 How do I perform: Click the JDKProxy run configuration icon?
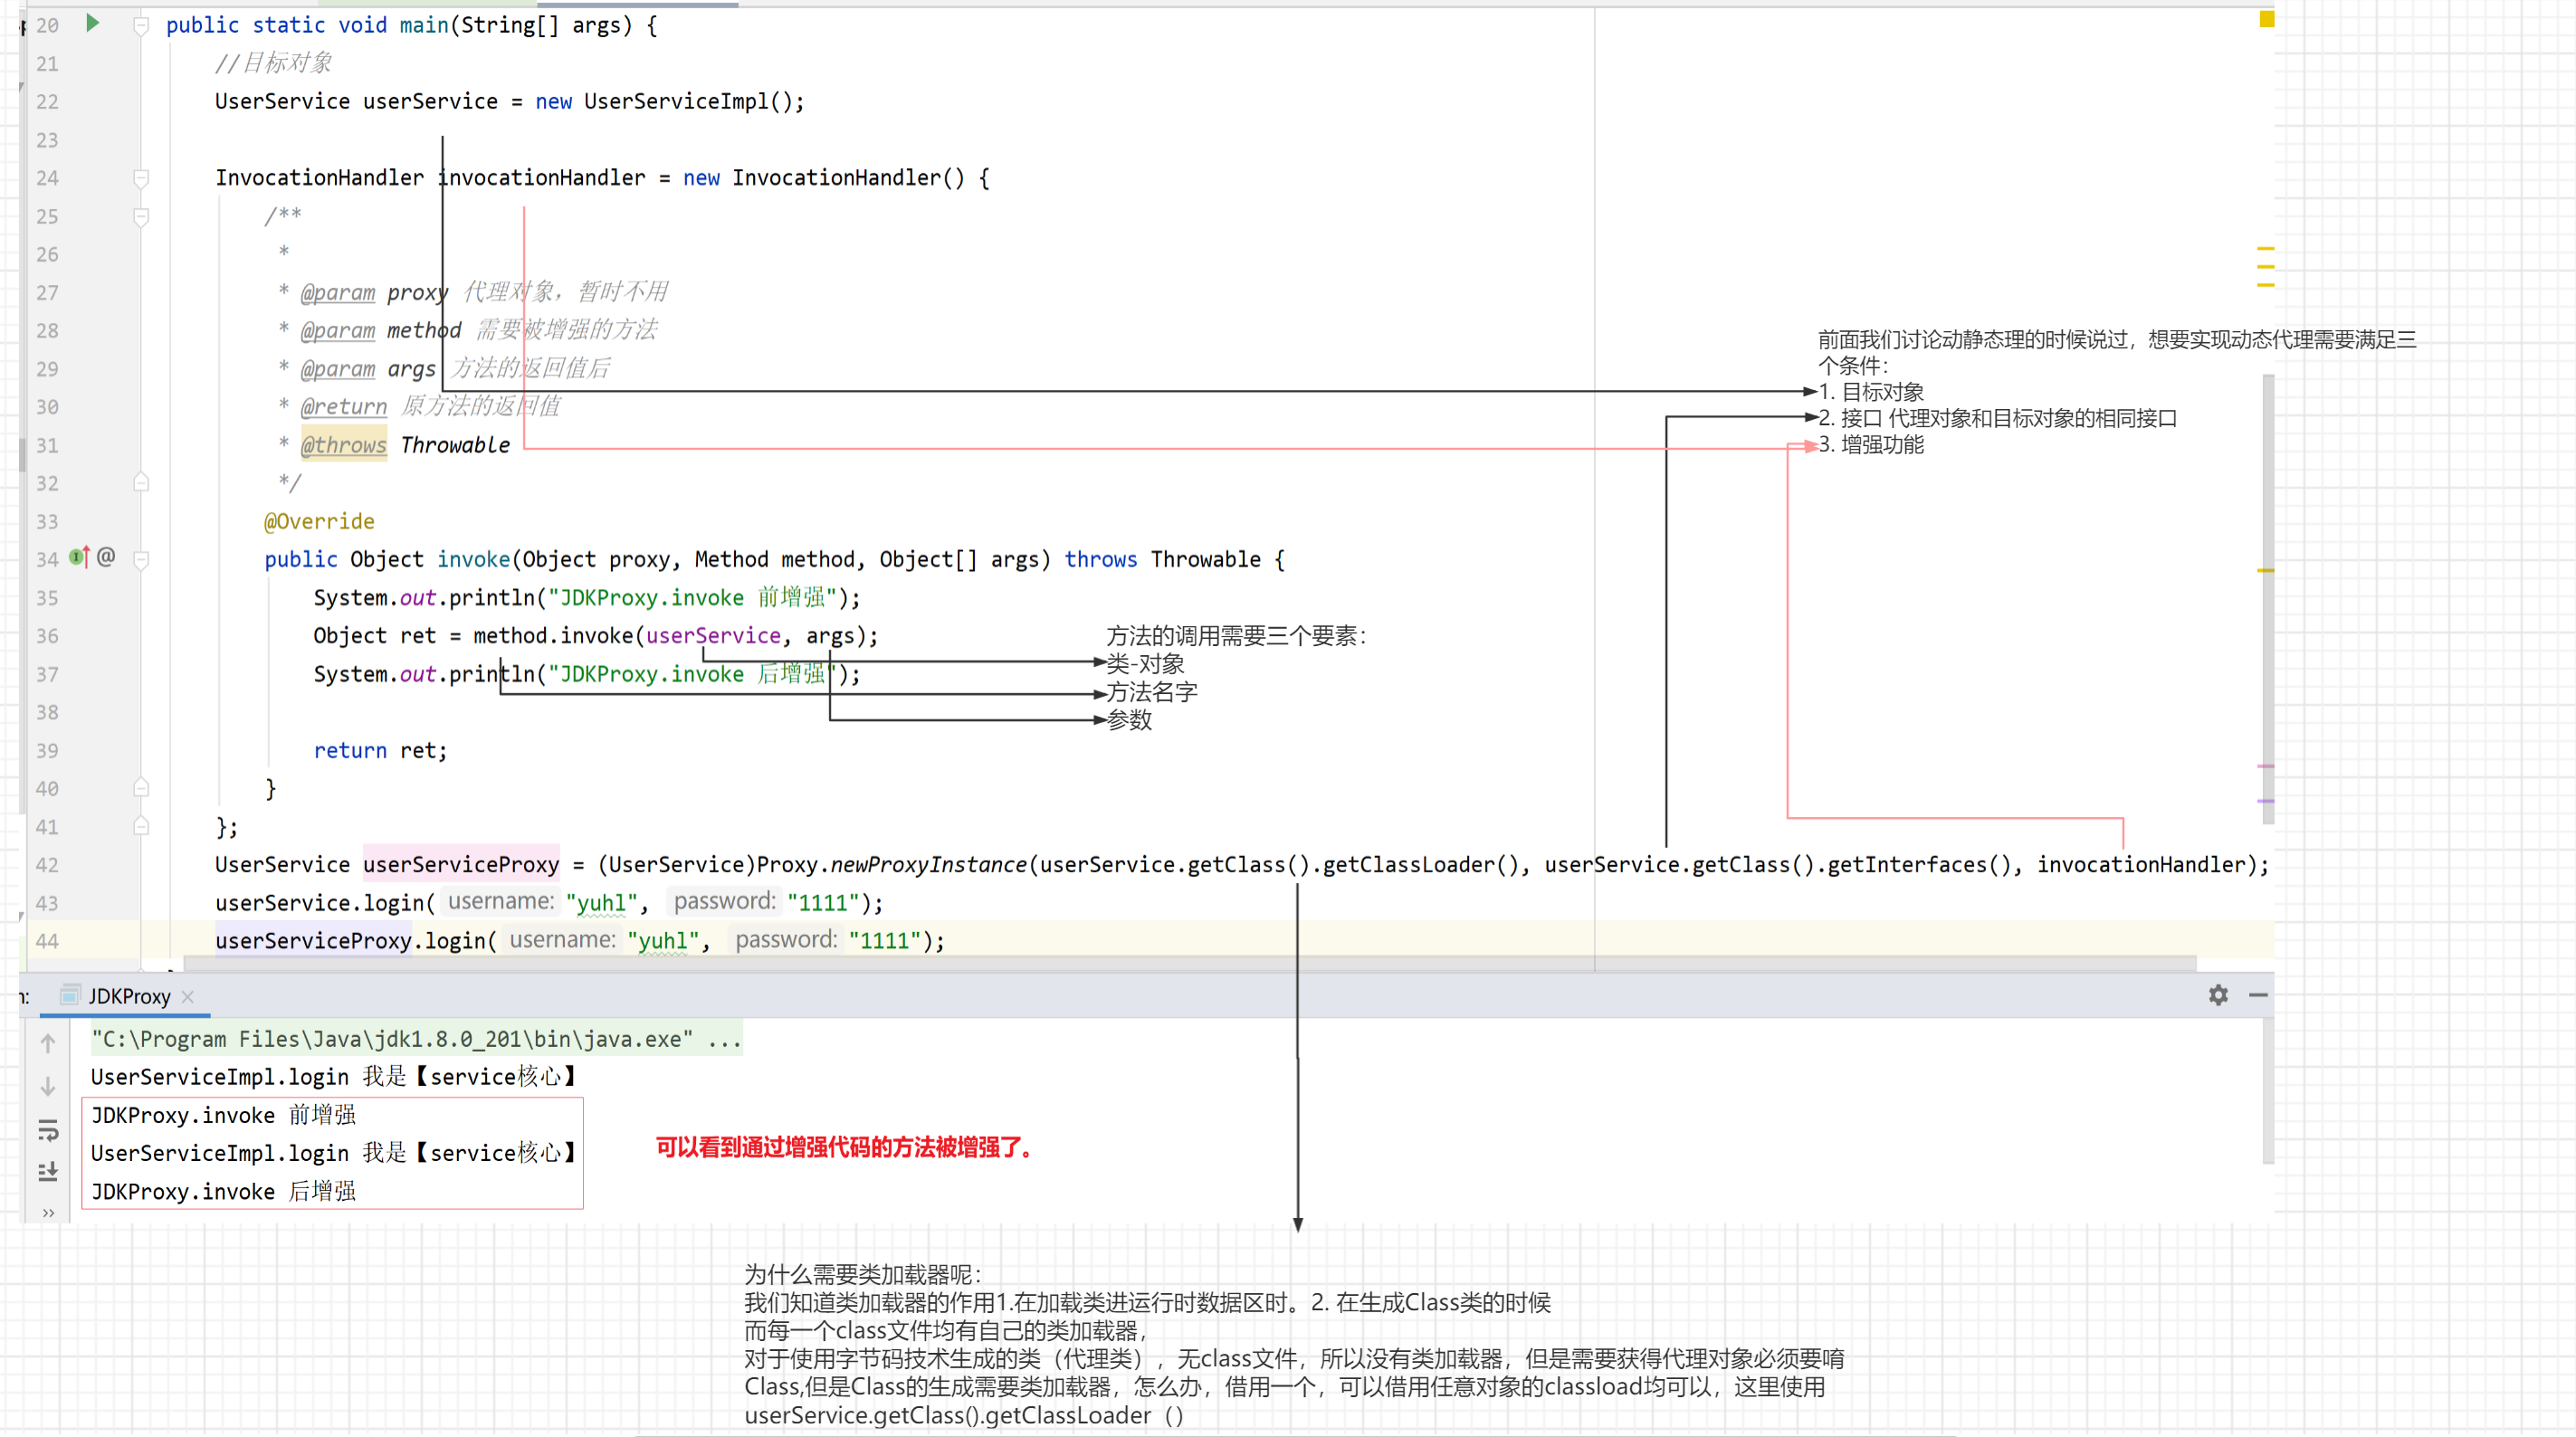coord(70,995)
